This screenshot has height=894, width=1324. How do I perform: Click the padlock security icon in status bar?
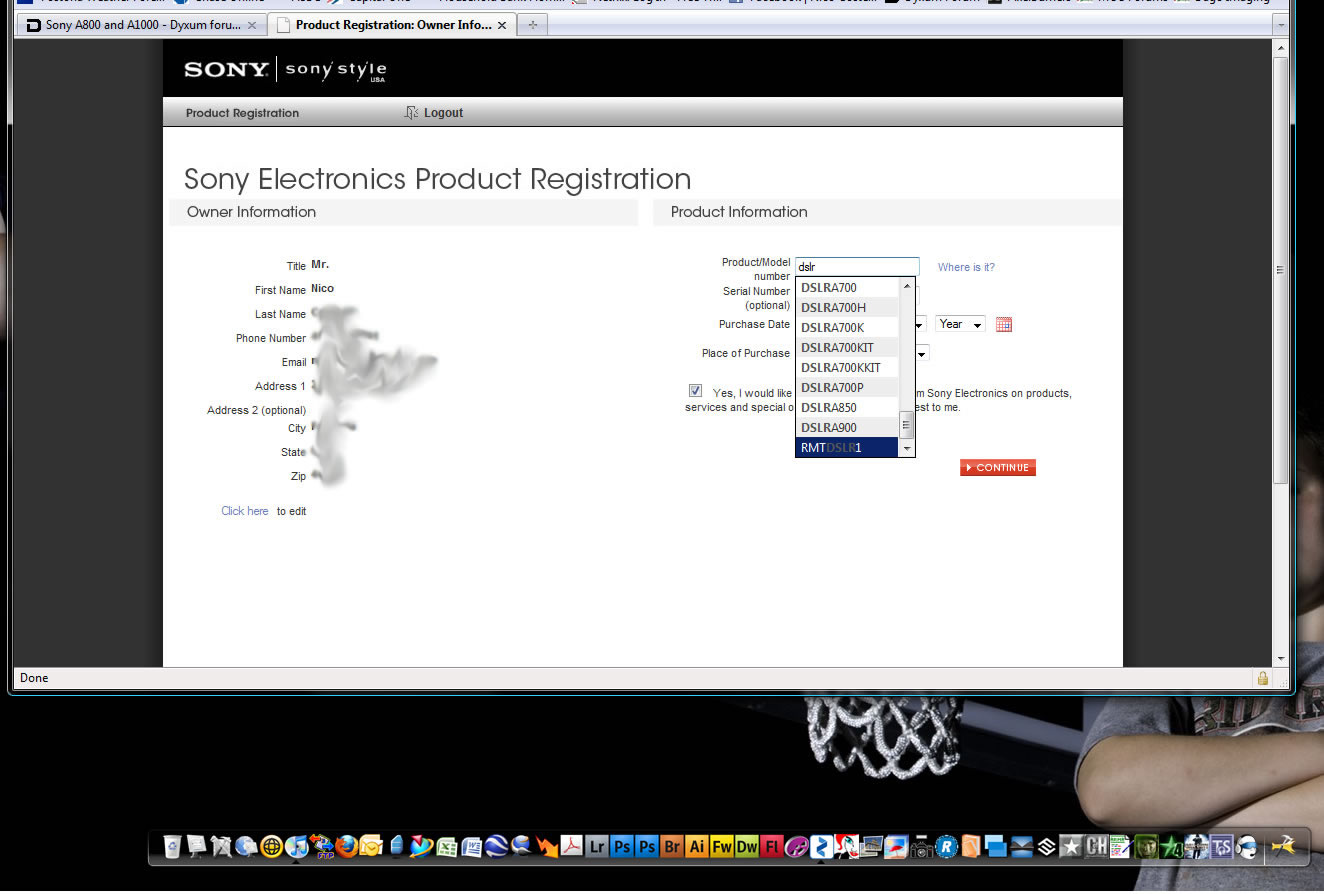click(x=1263, y=678)
